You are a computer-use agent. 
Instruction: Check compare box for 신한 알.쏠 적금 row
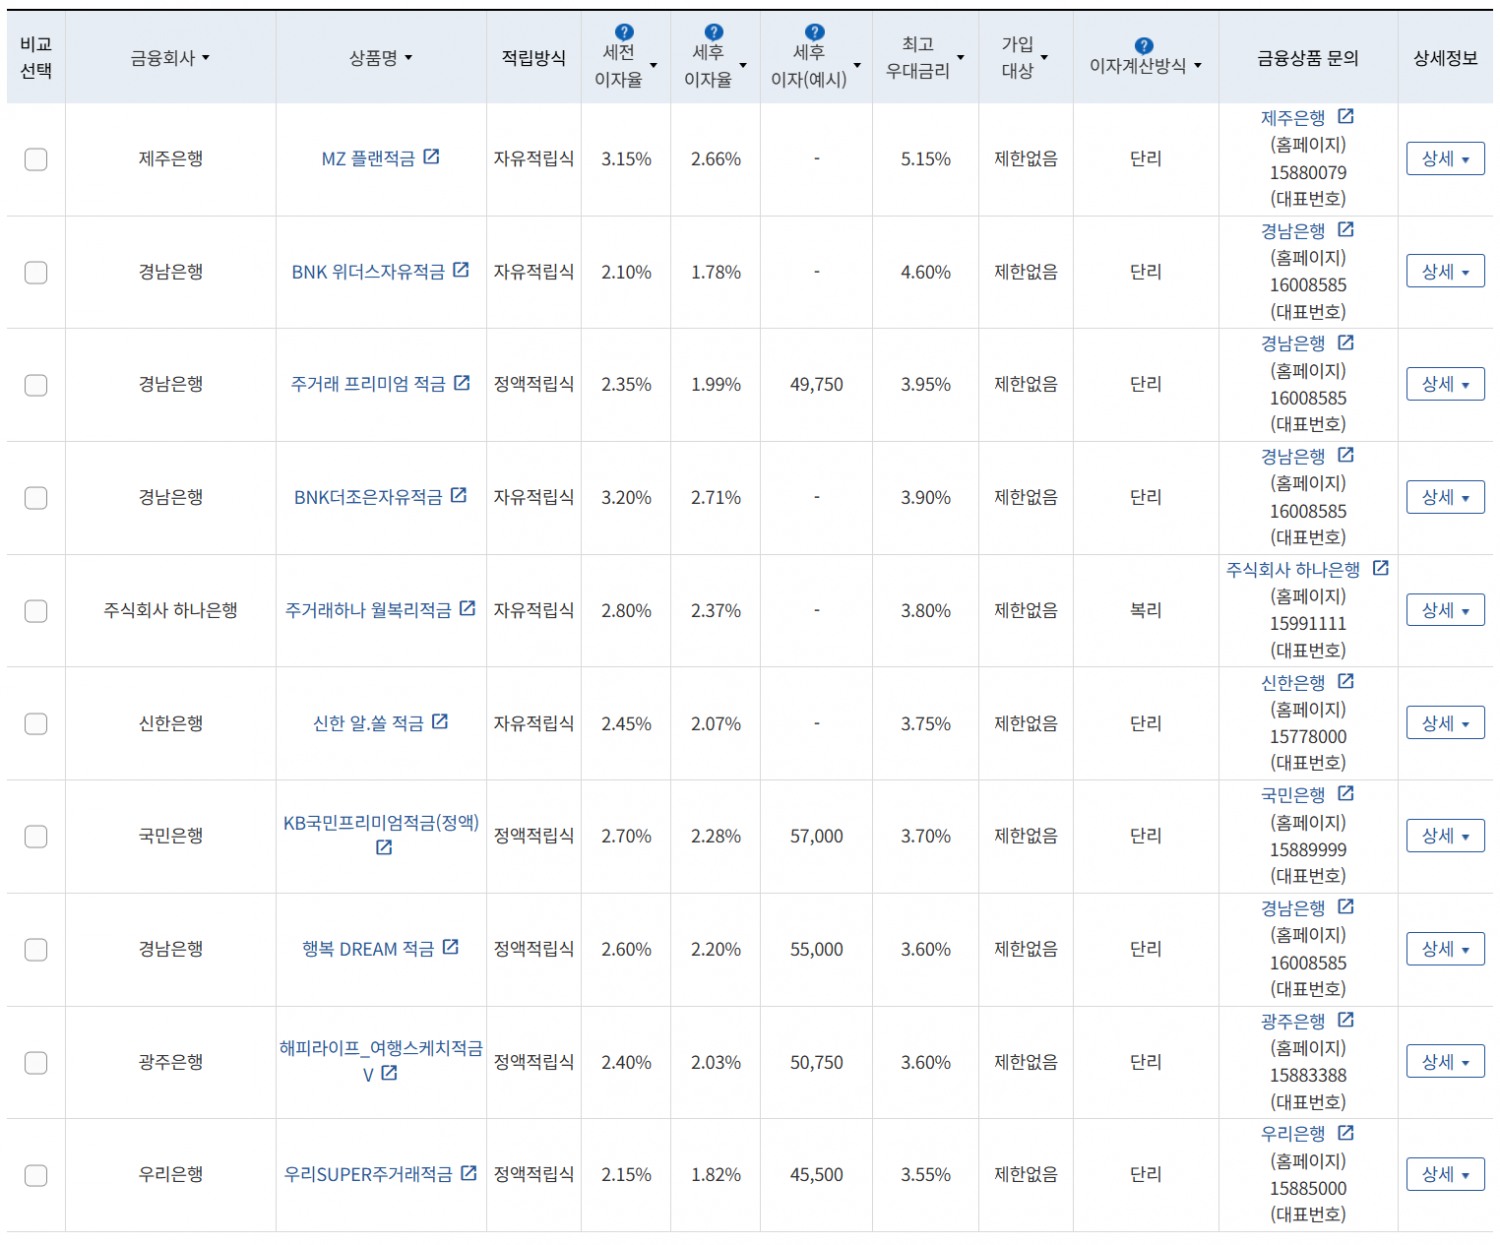(x=36, y=724)
